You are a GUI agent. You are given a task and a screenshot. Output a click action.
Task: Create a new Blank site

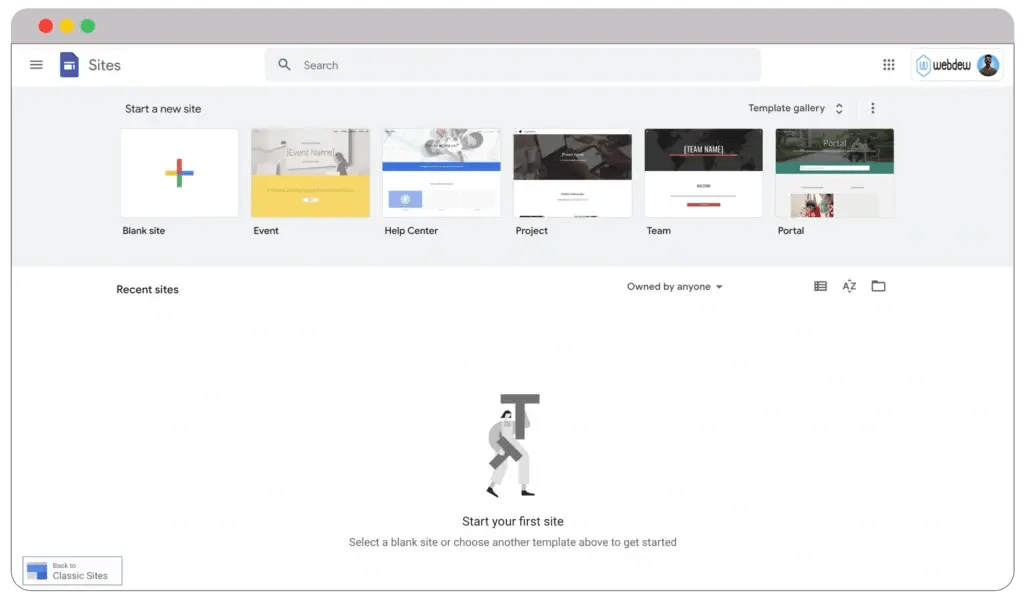[179, 173]
